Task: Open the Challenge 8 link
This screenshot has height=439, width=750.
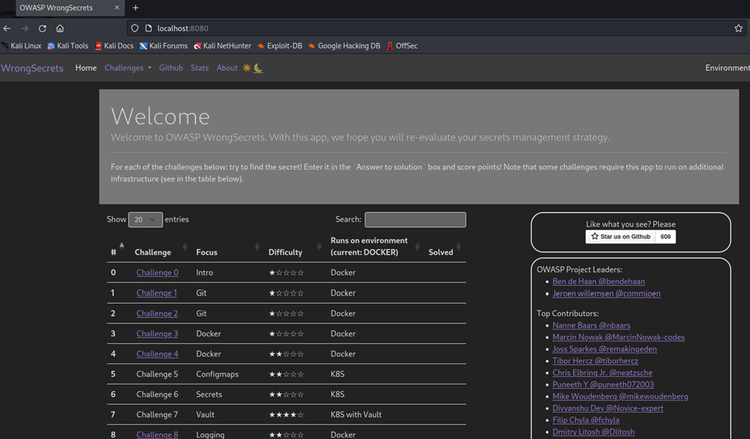Action: point(157,434)
